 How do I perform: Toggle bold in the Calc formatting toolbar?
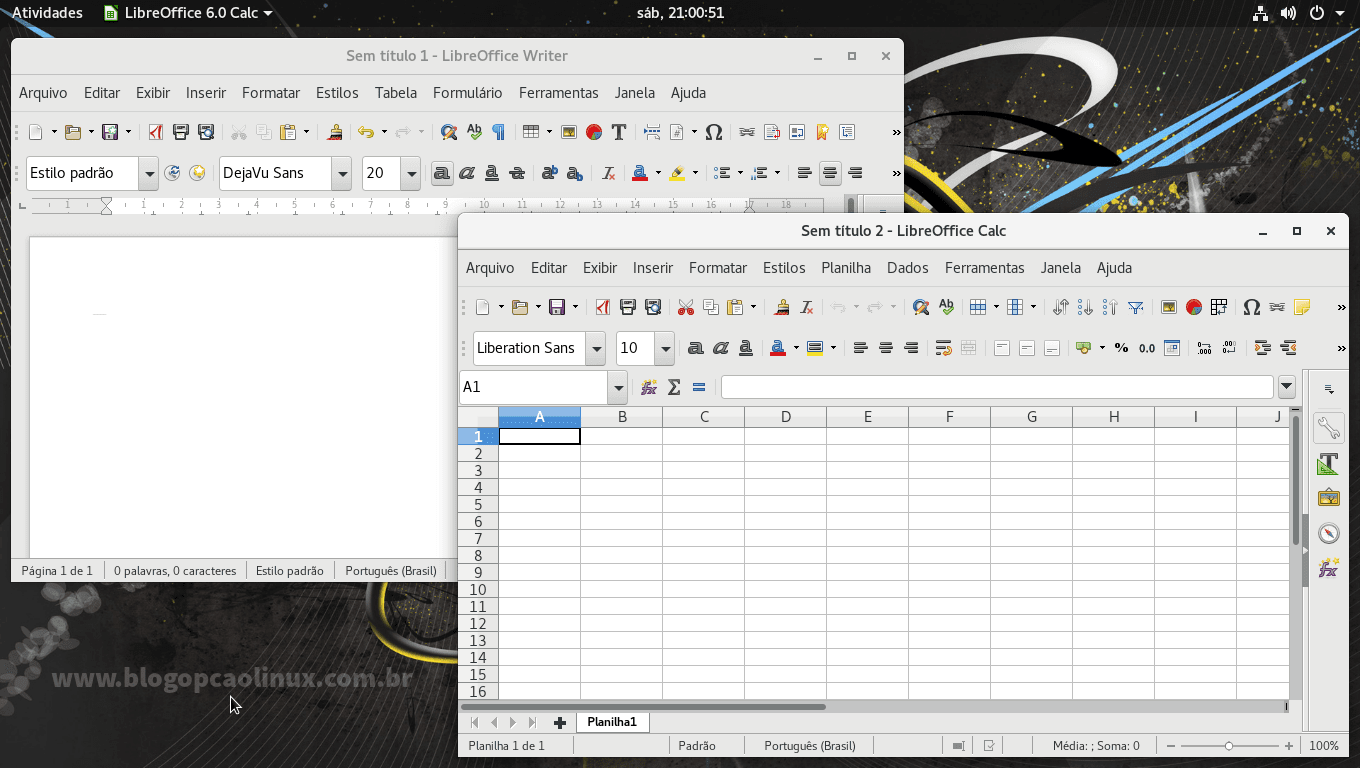click(696, 348)
